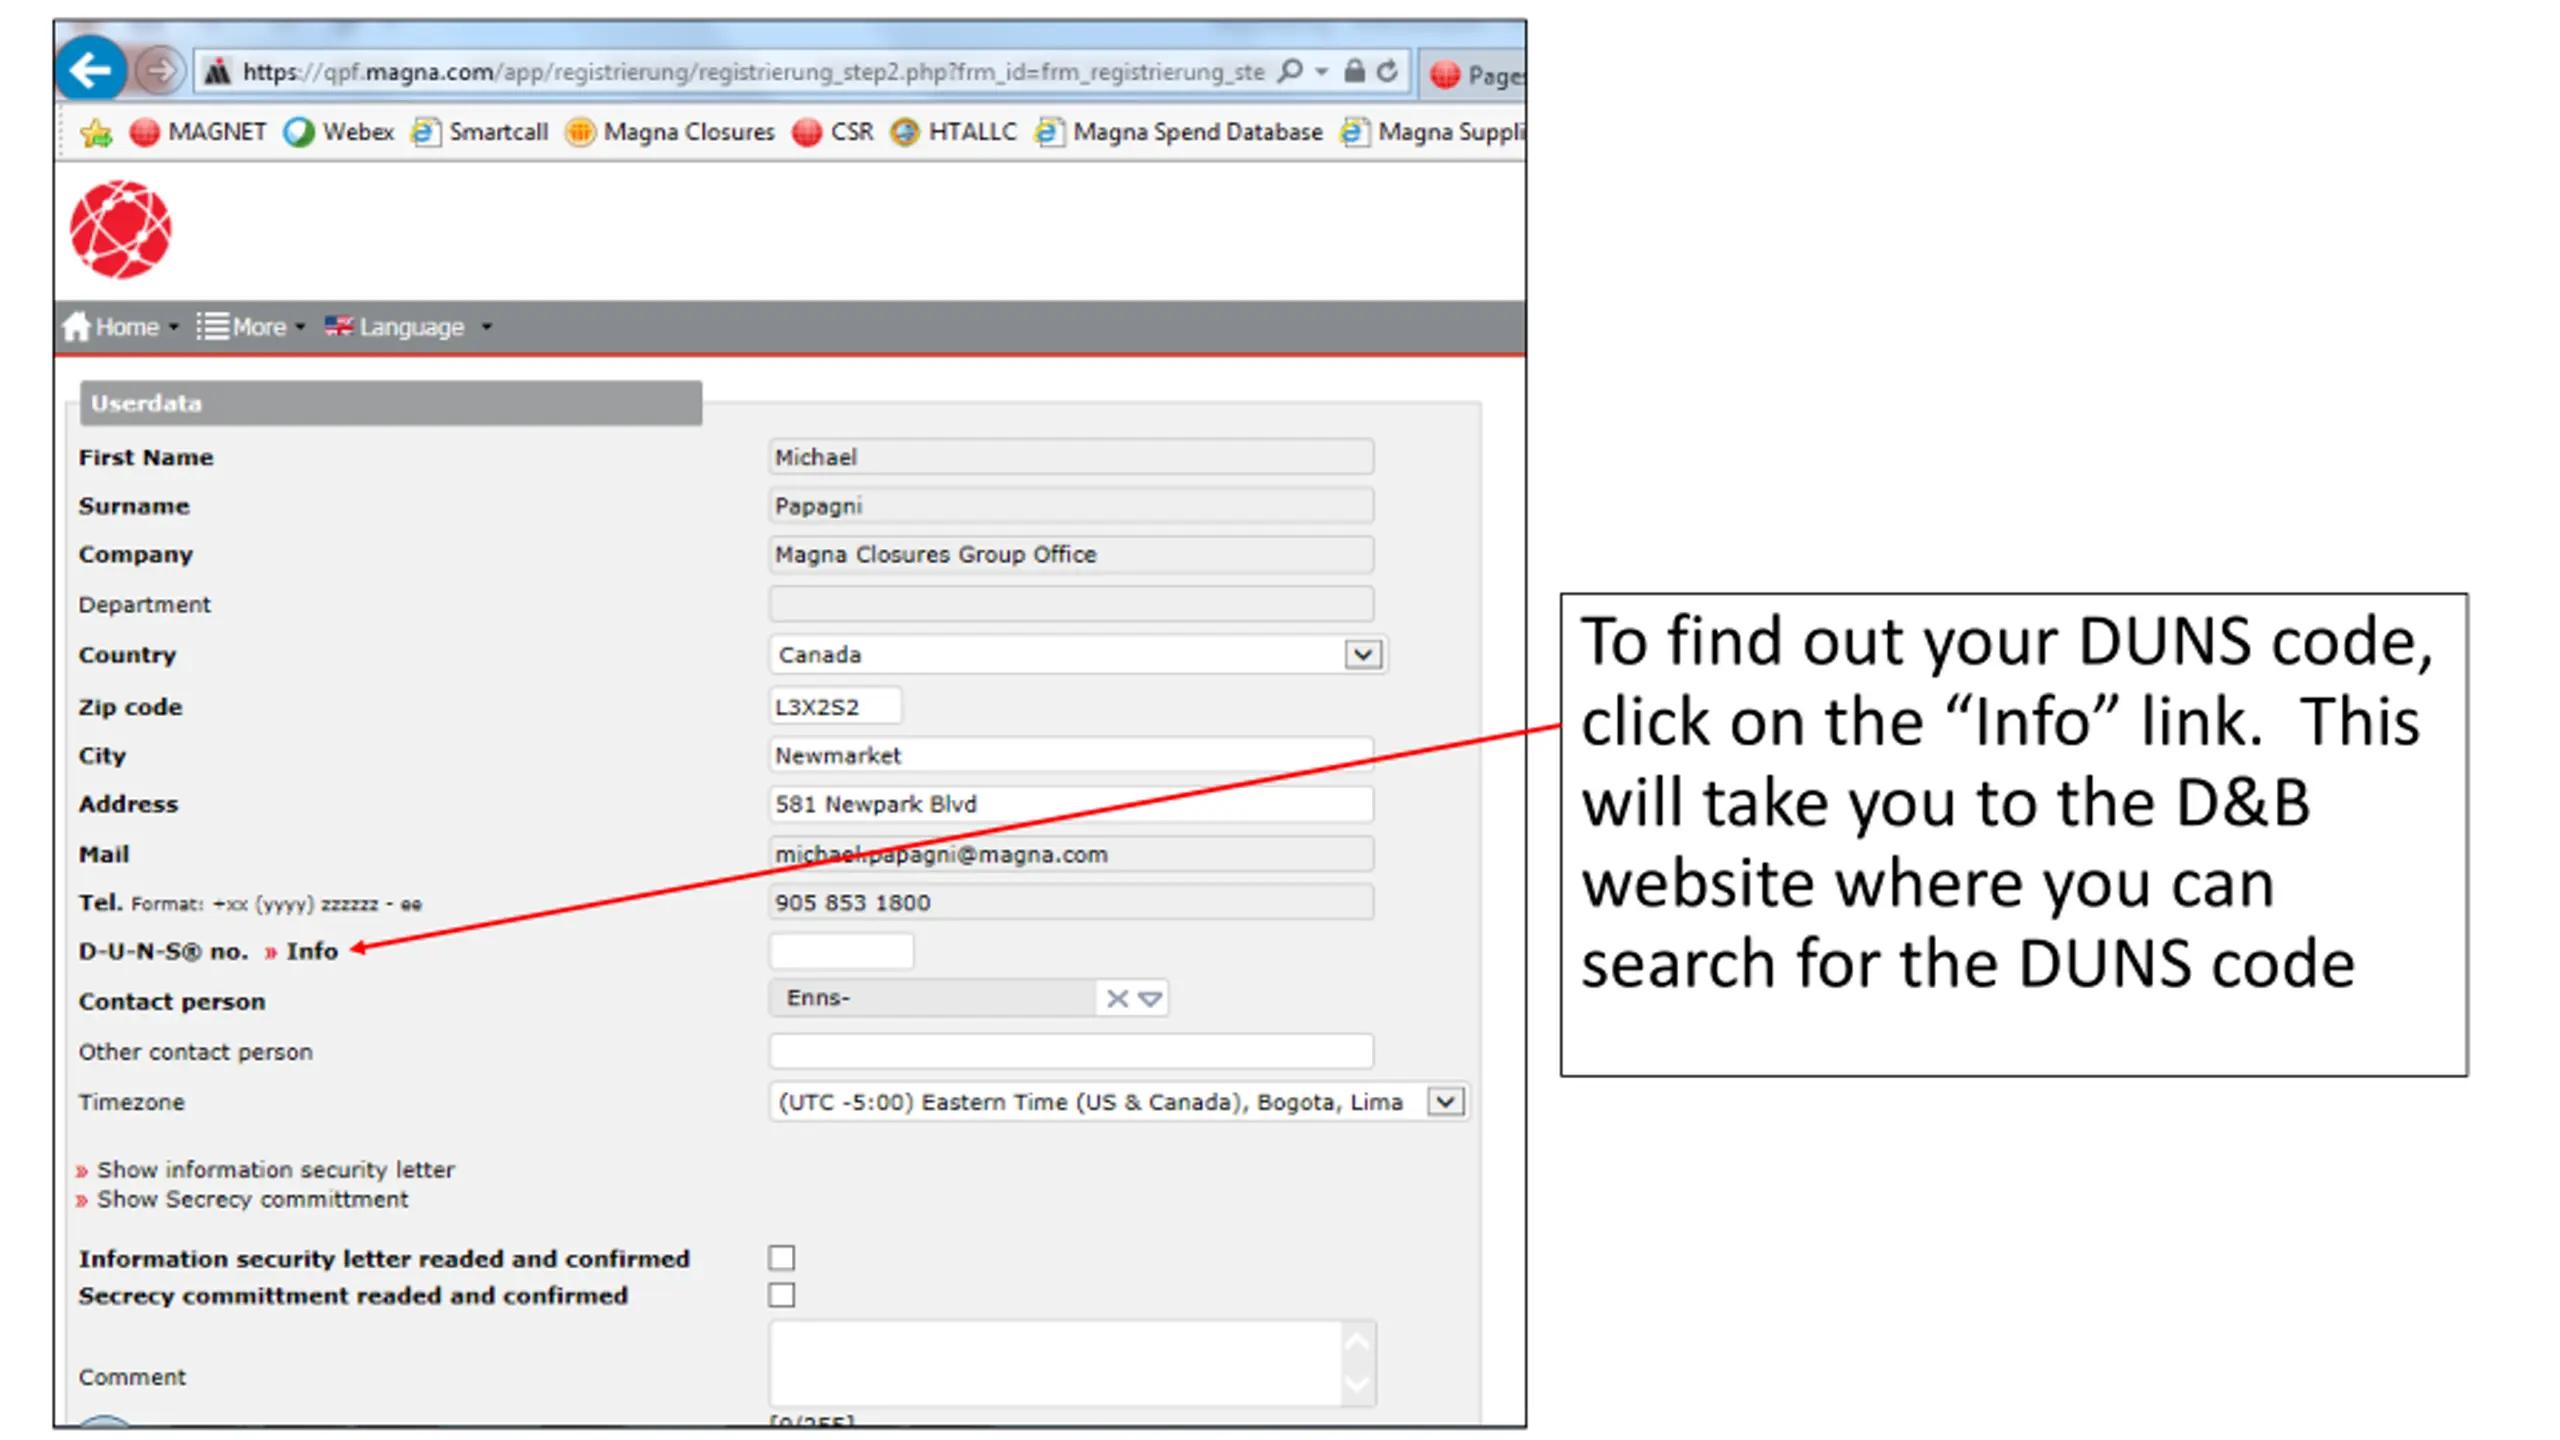Click the Comment box scrollbar up arrow
This screenshot has width=2560, height=1440.
click(1357, 1343)
